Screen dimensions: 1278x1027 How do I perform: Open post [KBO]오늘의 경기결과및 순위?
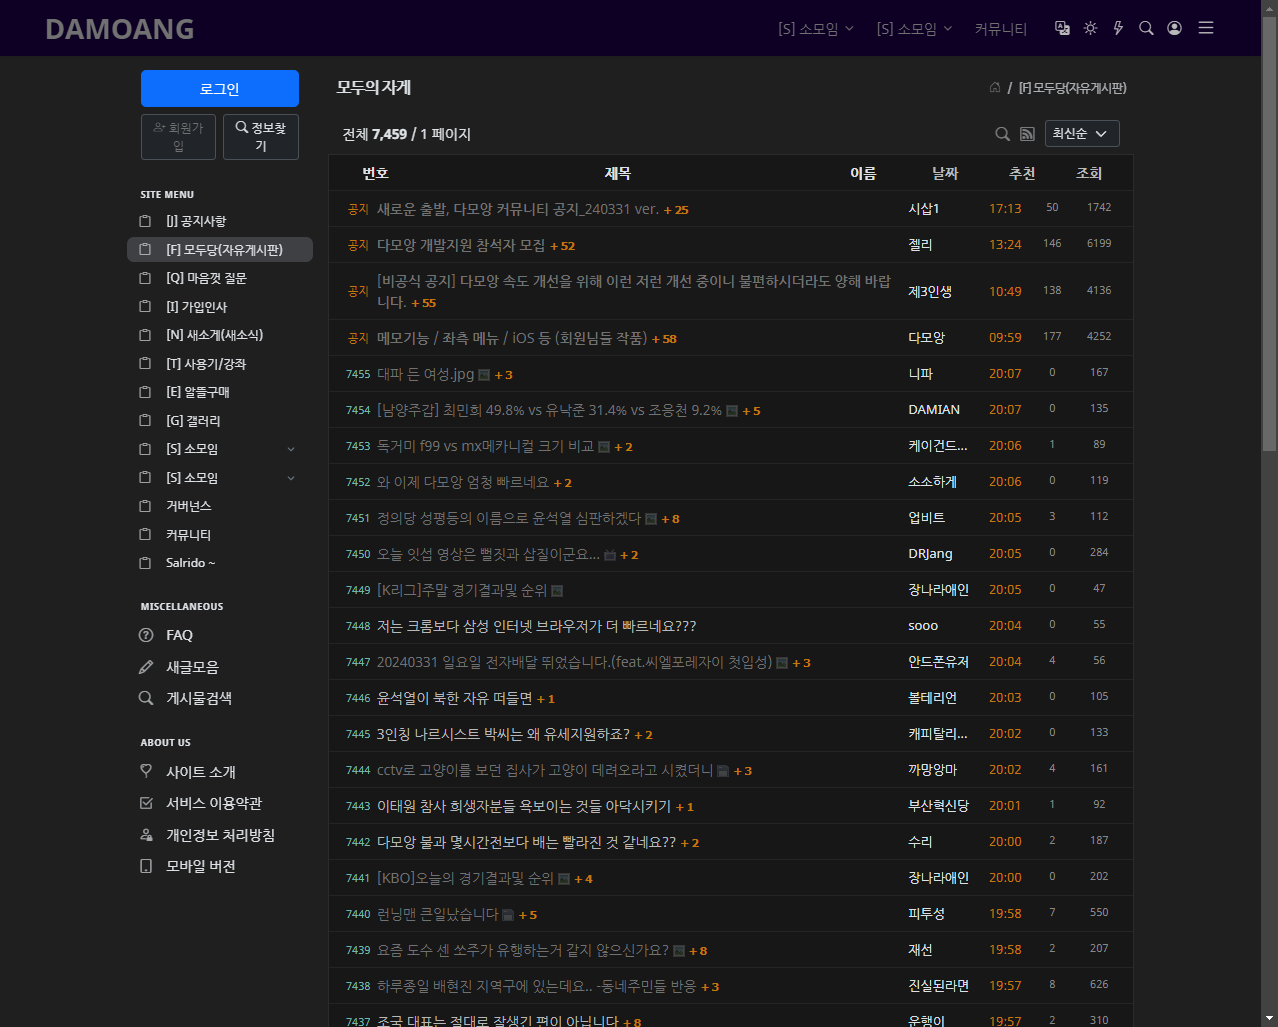(x=465, y=878)
